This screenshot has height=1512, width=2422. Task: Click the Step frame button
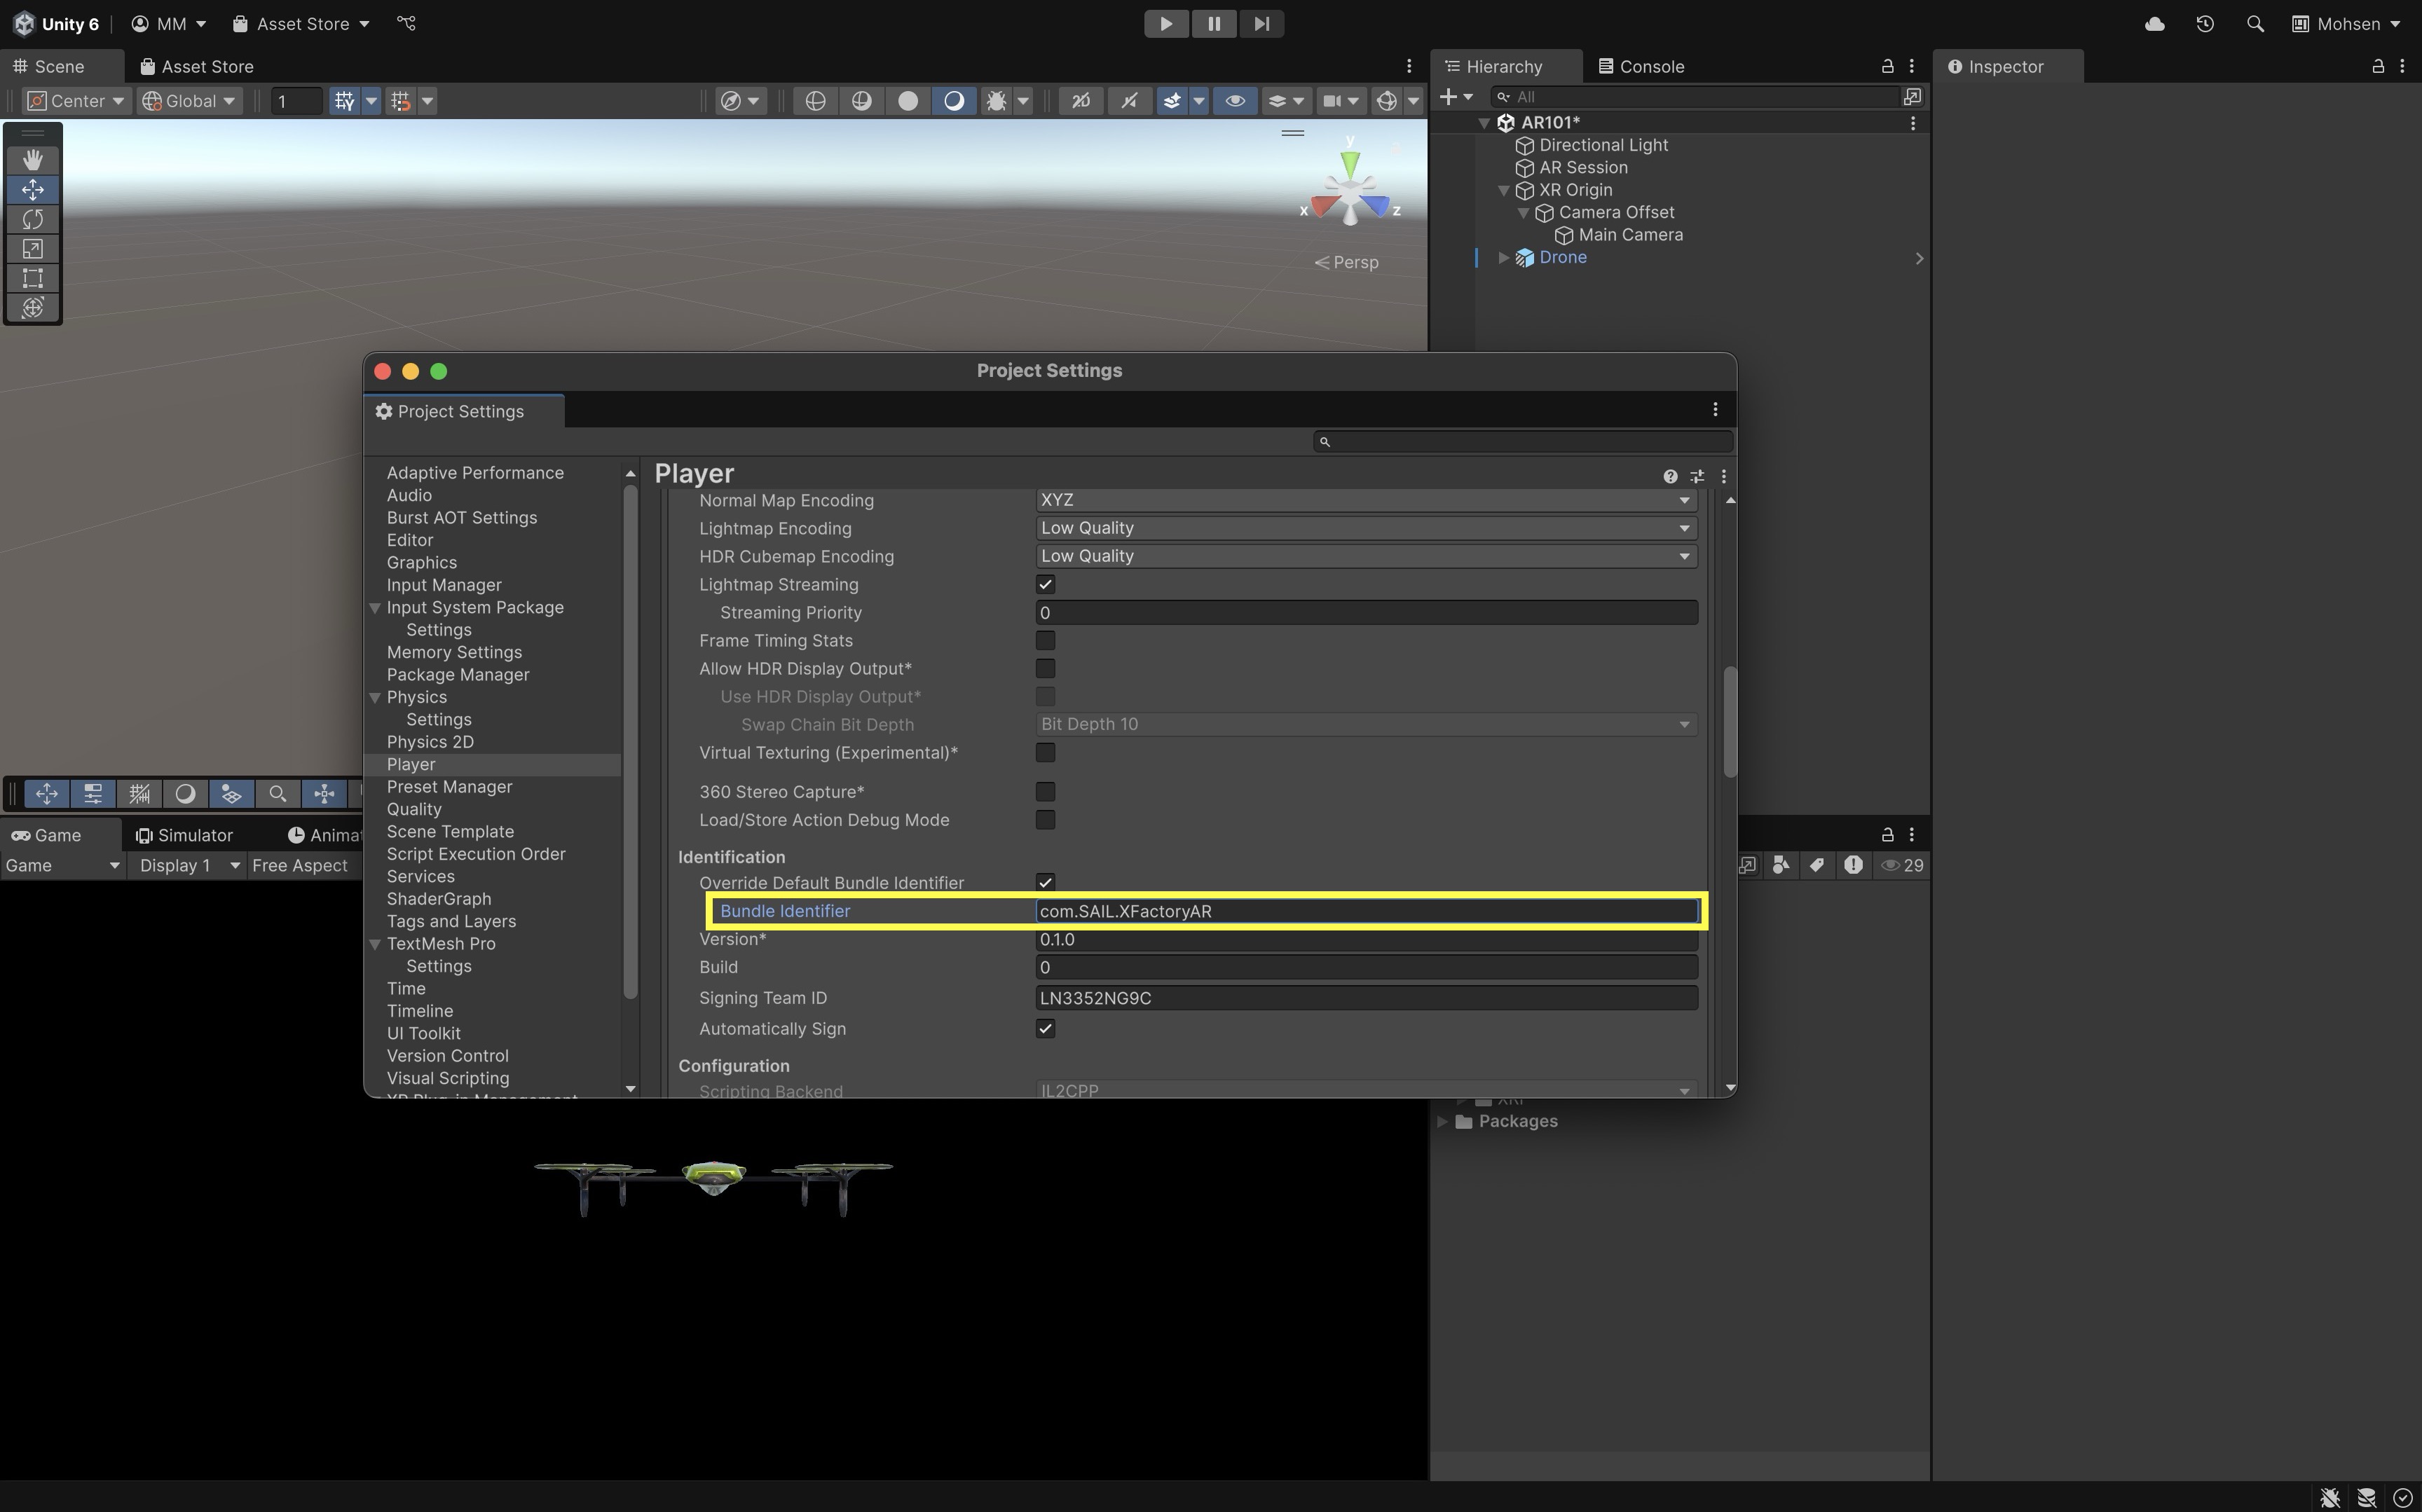[x=1261, y=24]
